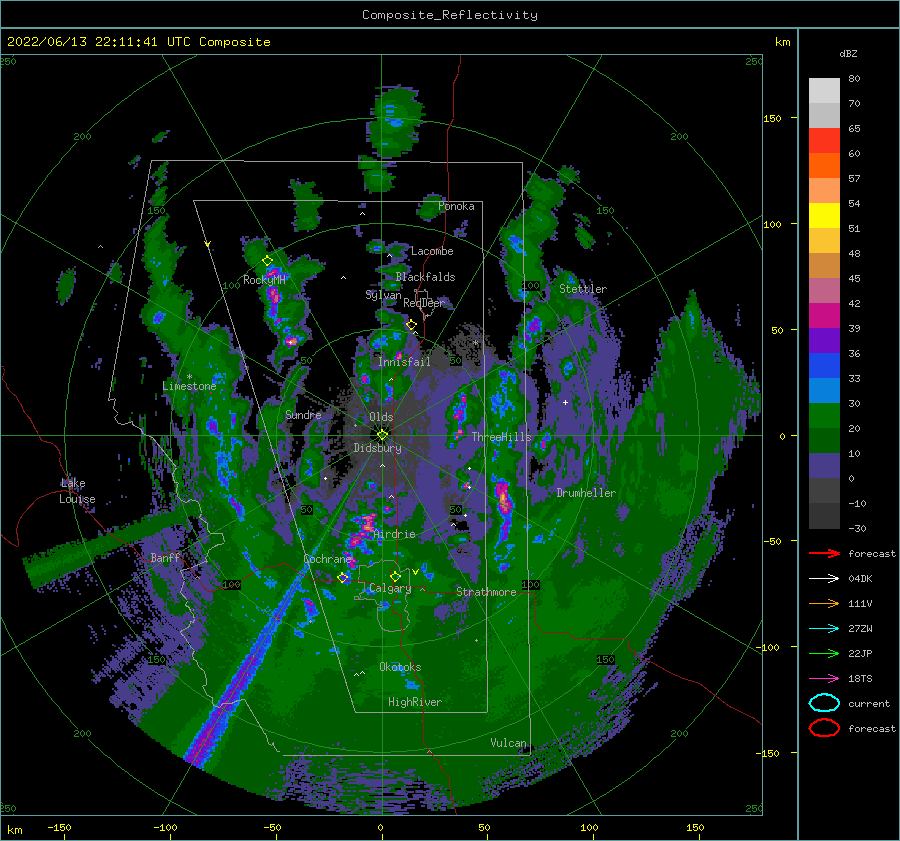Select the red 65 dBZ legend swatch

click(824, 140)
